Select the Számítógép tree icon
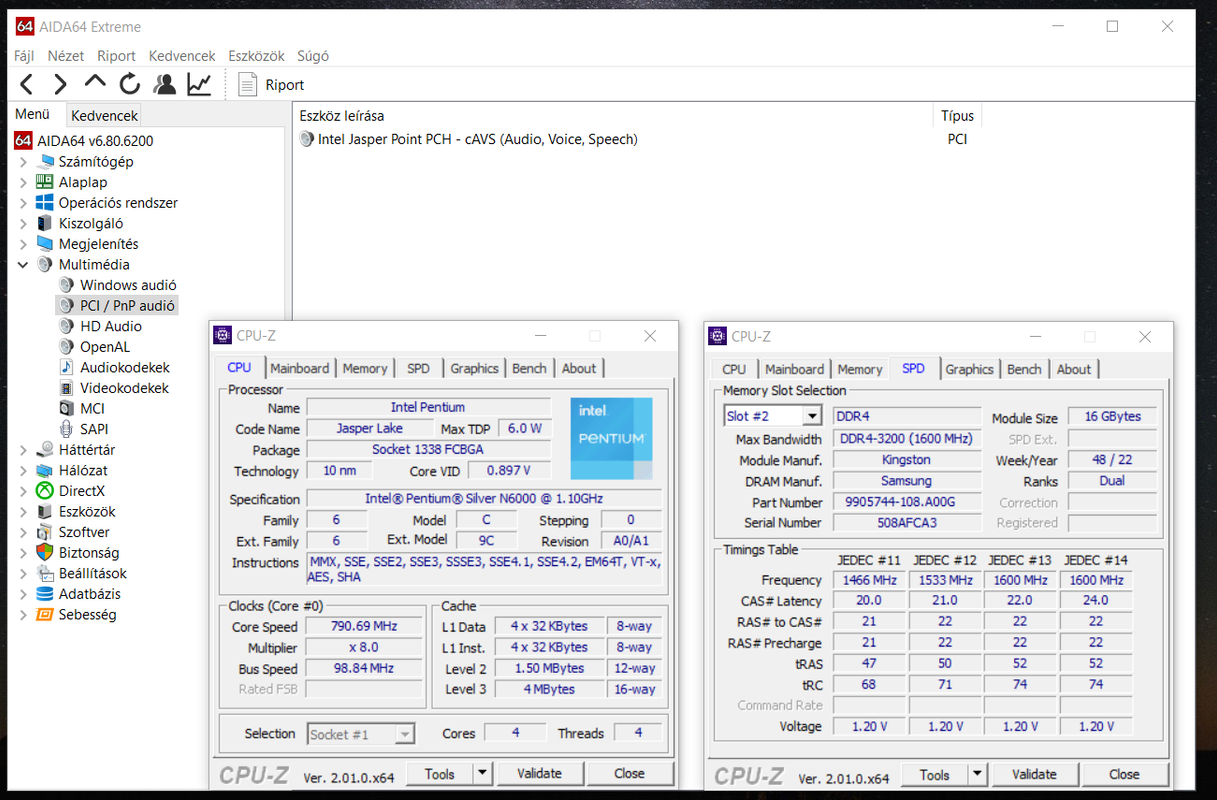 (x=45, y=161)
